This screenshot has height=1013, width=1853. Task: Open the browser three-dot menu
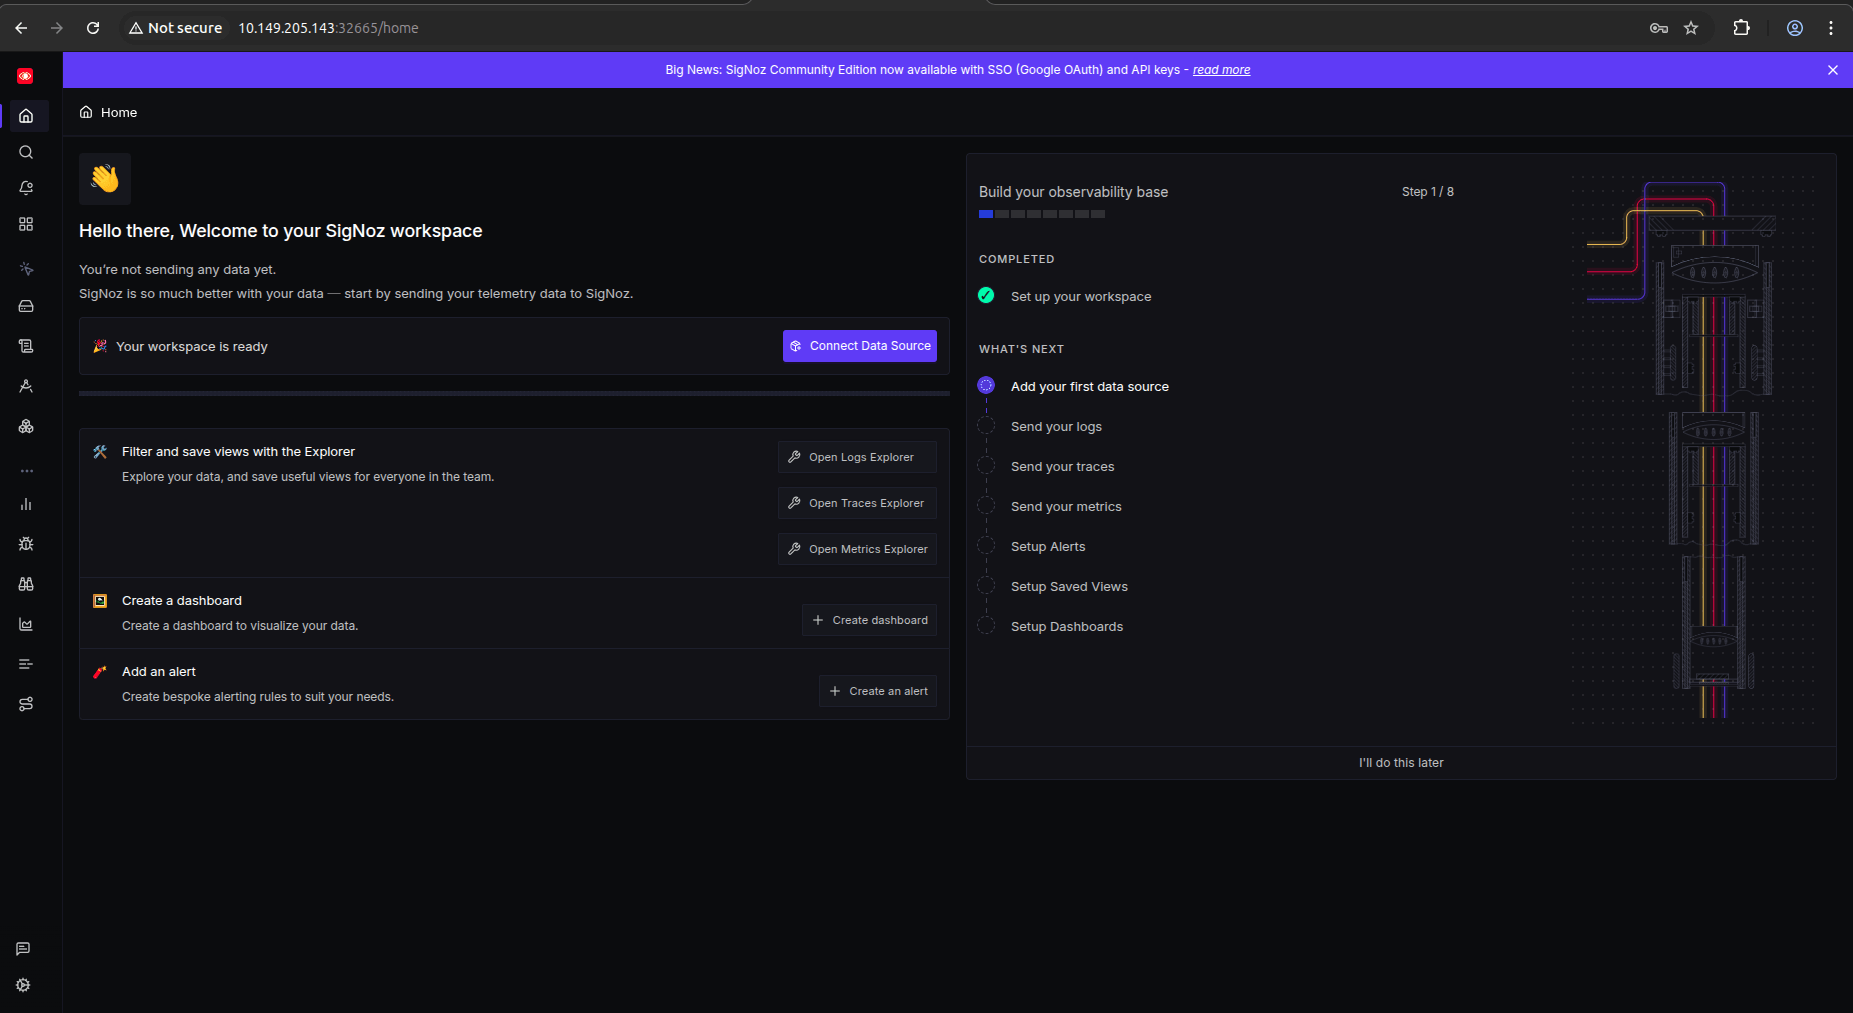(1831, 28)
